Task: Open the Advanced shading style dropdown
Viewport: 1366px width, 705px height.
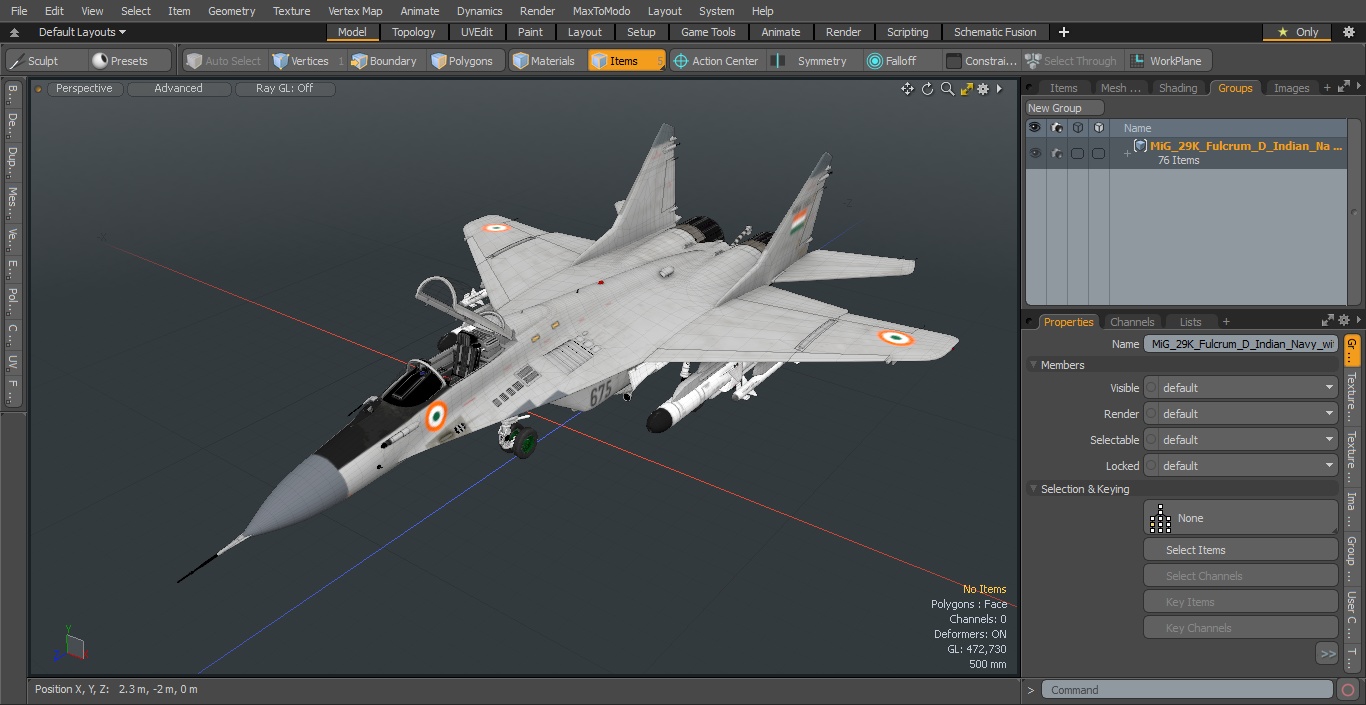Action: pyautogui.click(x=178, y=89)
